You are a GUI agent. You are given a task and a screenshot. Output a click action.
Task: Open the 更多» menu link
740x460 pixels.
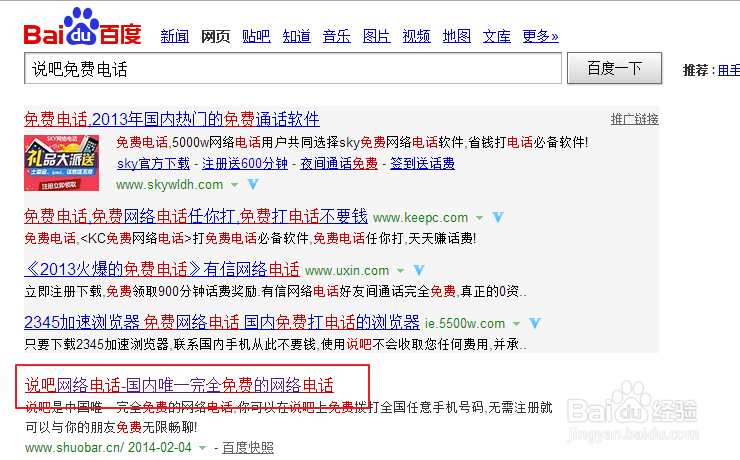coord(540,36)
